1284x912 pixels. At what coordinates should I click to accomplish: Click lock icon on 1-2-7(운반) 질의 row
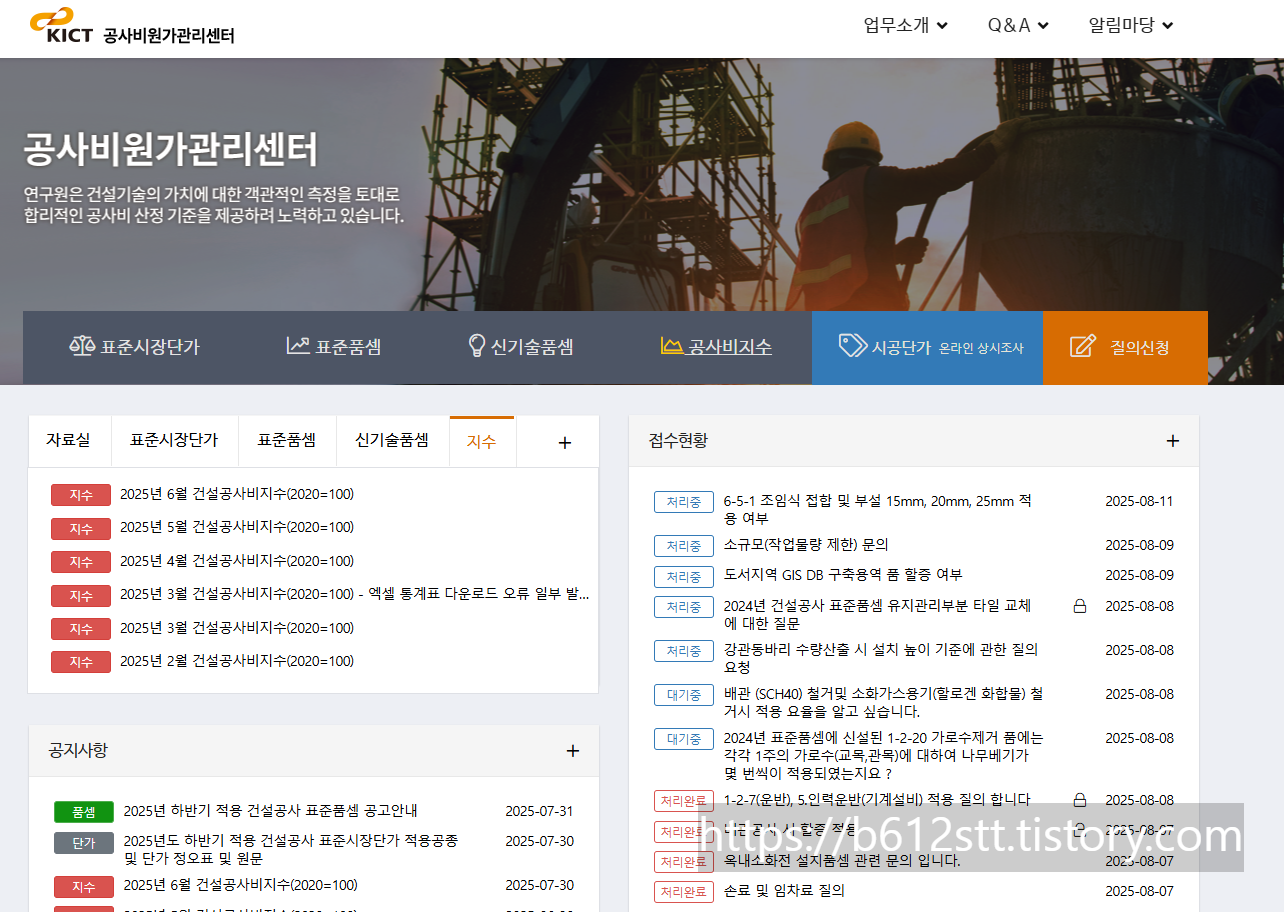(1079, 800)
